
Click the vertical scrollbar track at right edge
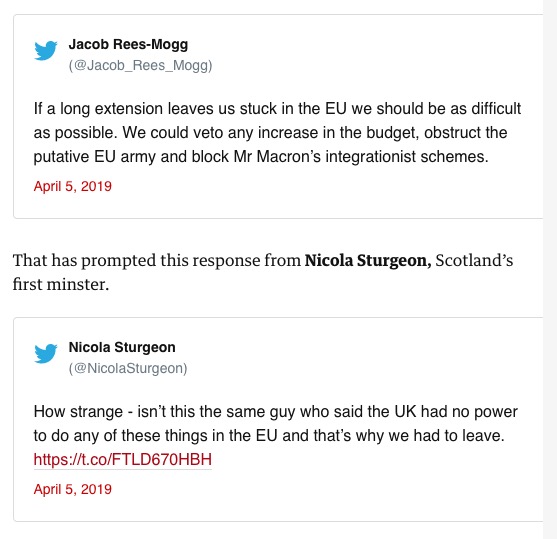(x=550, y=269)
